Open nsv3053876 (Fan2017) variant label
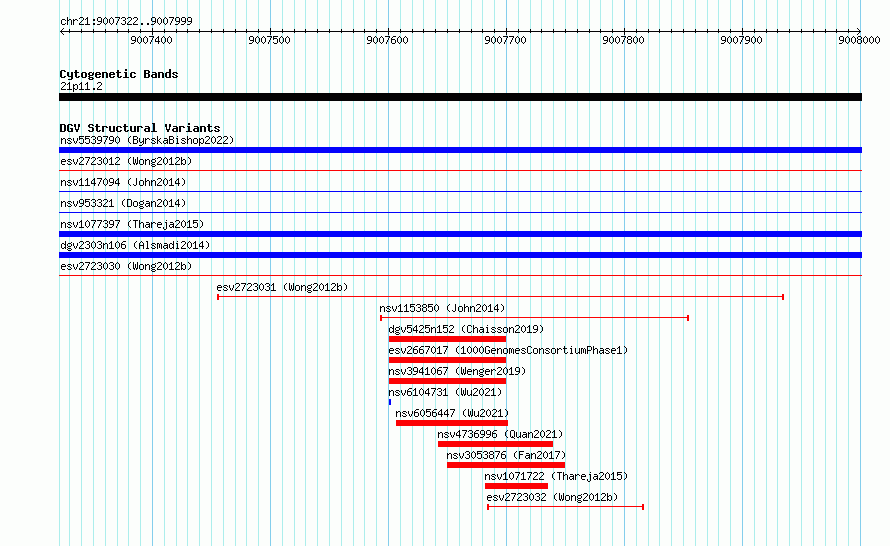Image resolution: width=890 pixels, height=546 pixels. click(506, 455)
